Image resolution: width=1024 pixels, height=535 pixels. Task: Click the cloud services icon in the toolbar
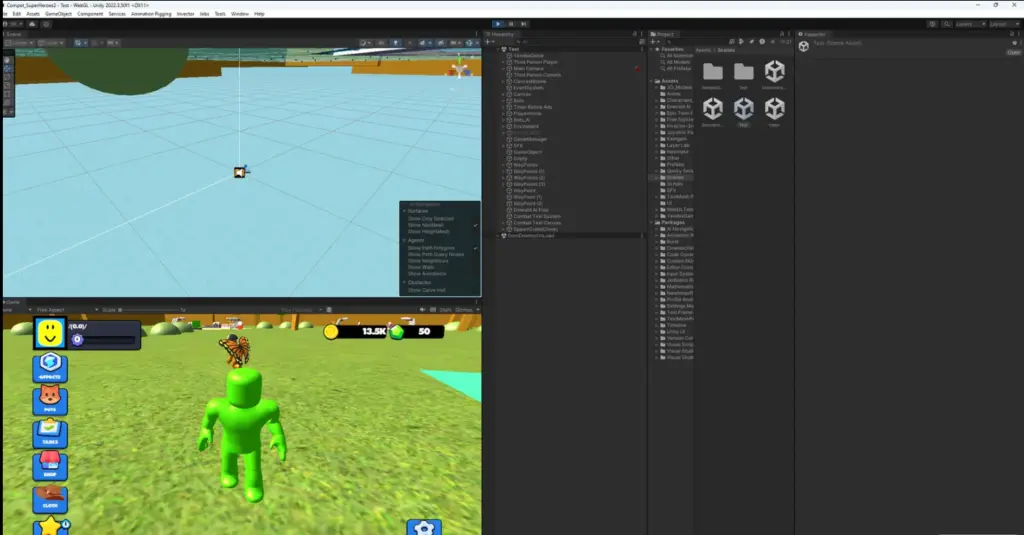[32, 24]
